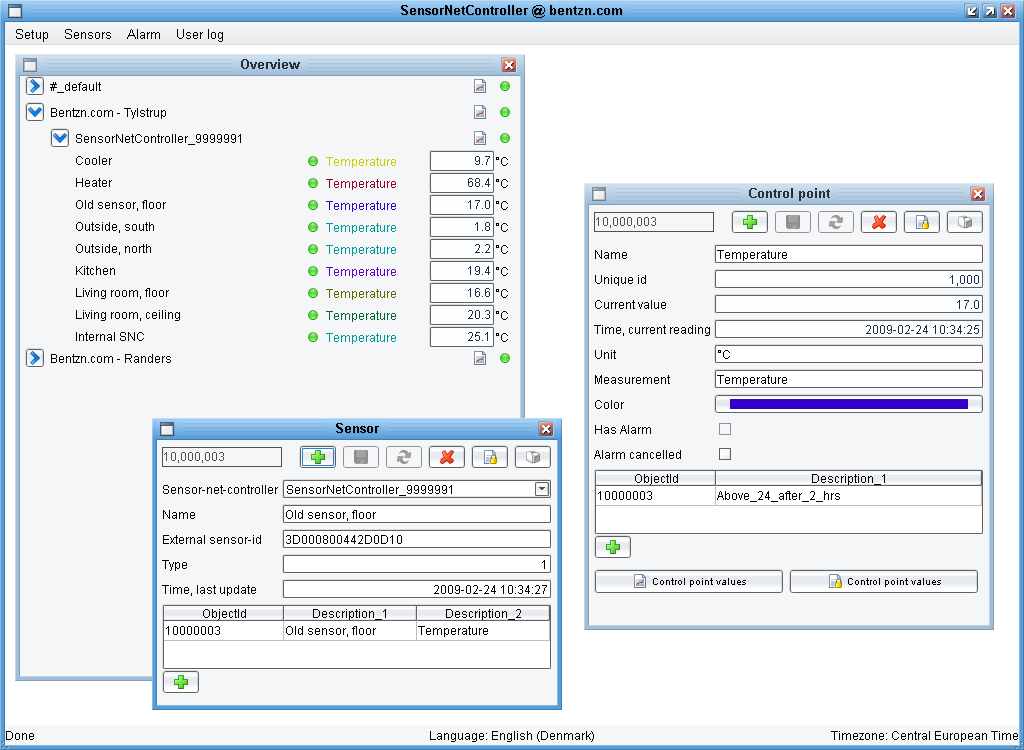Expand the #_default tree node
The height and width of the screenshot is (750, 1024).
tap(35, 87)
